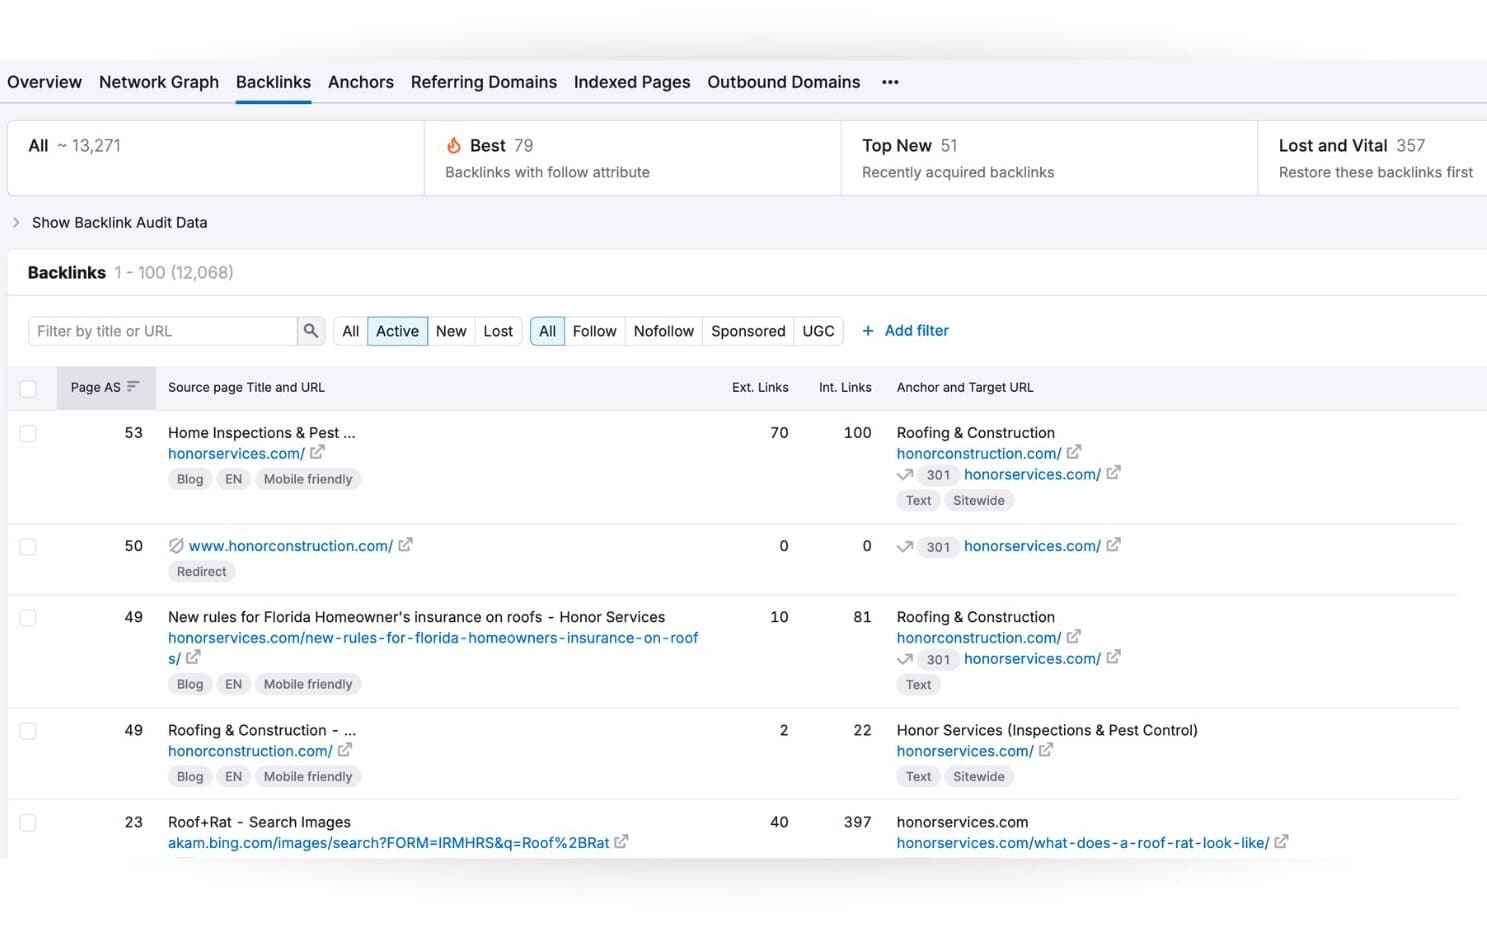Show only Lost backlinks
The width and height of the screenshot is (1487, 927).
pyautogui.click(x=498, y=331)
